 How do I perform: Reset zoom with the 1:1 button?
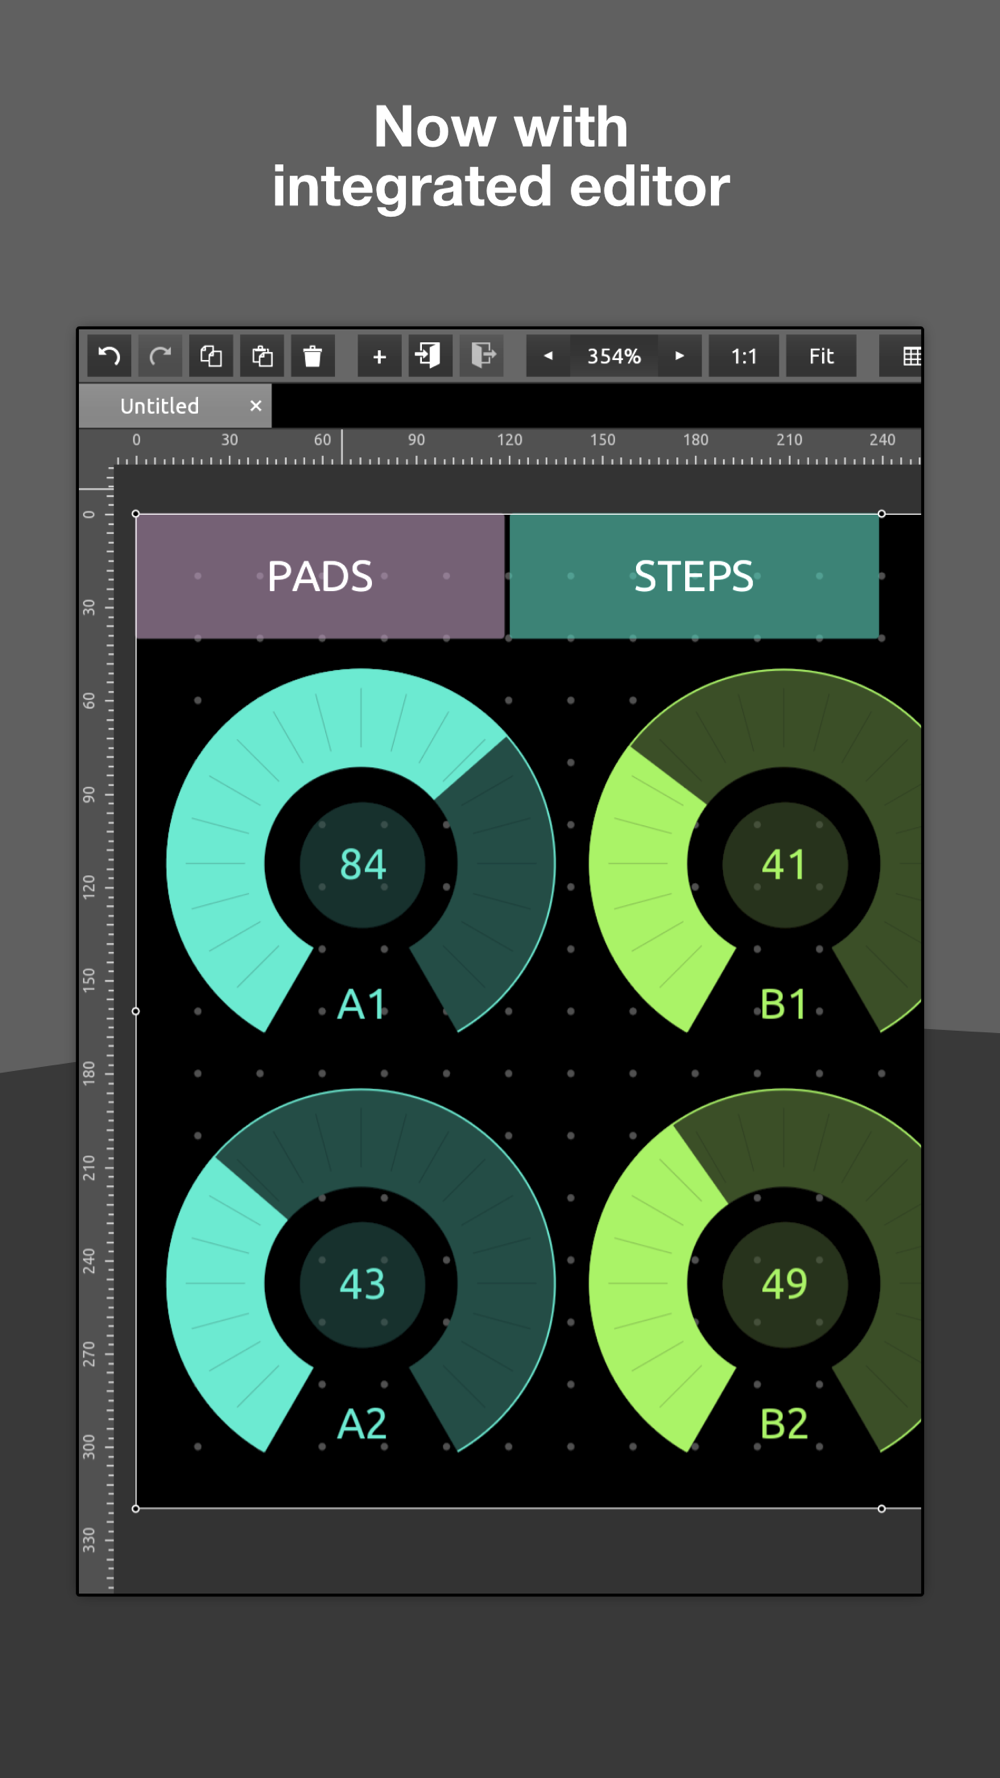pyautogui.click(x=744, y=356)
